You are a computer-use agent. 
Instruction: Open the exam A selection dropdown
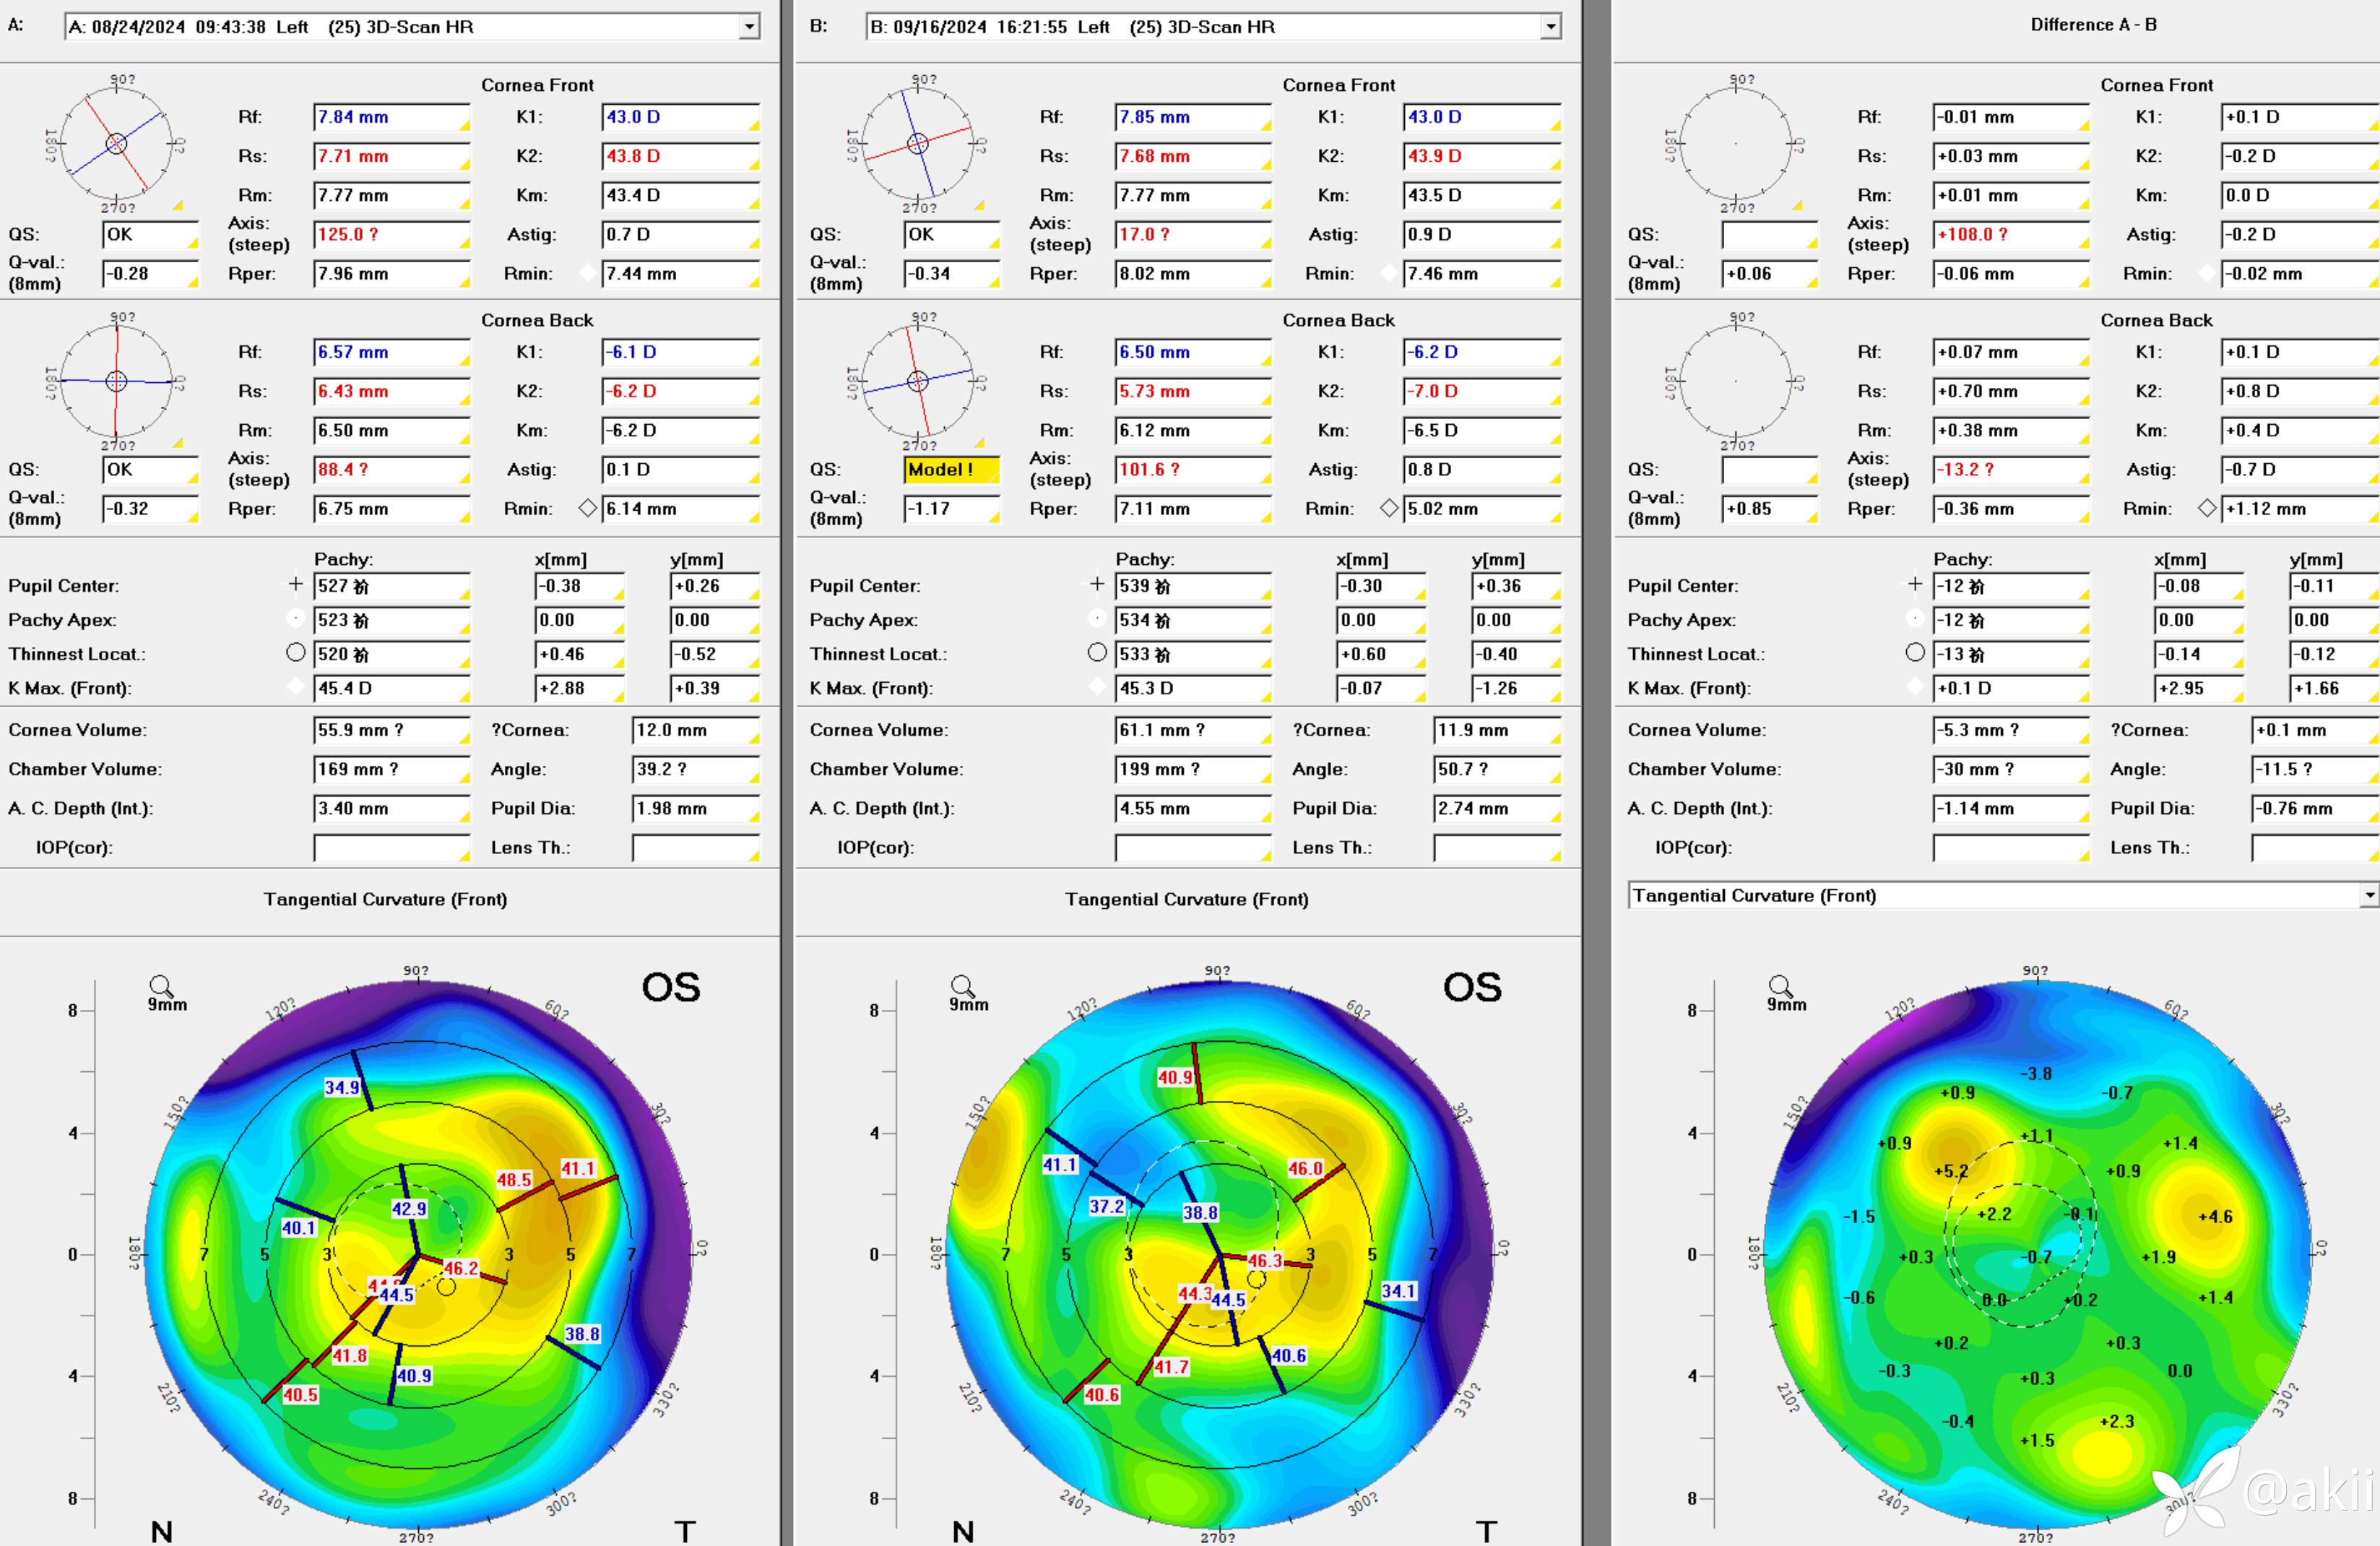click(x=749, y=27)
